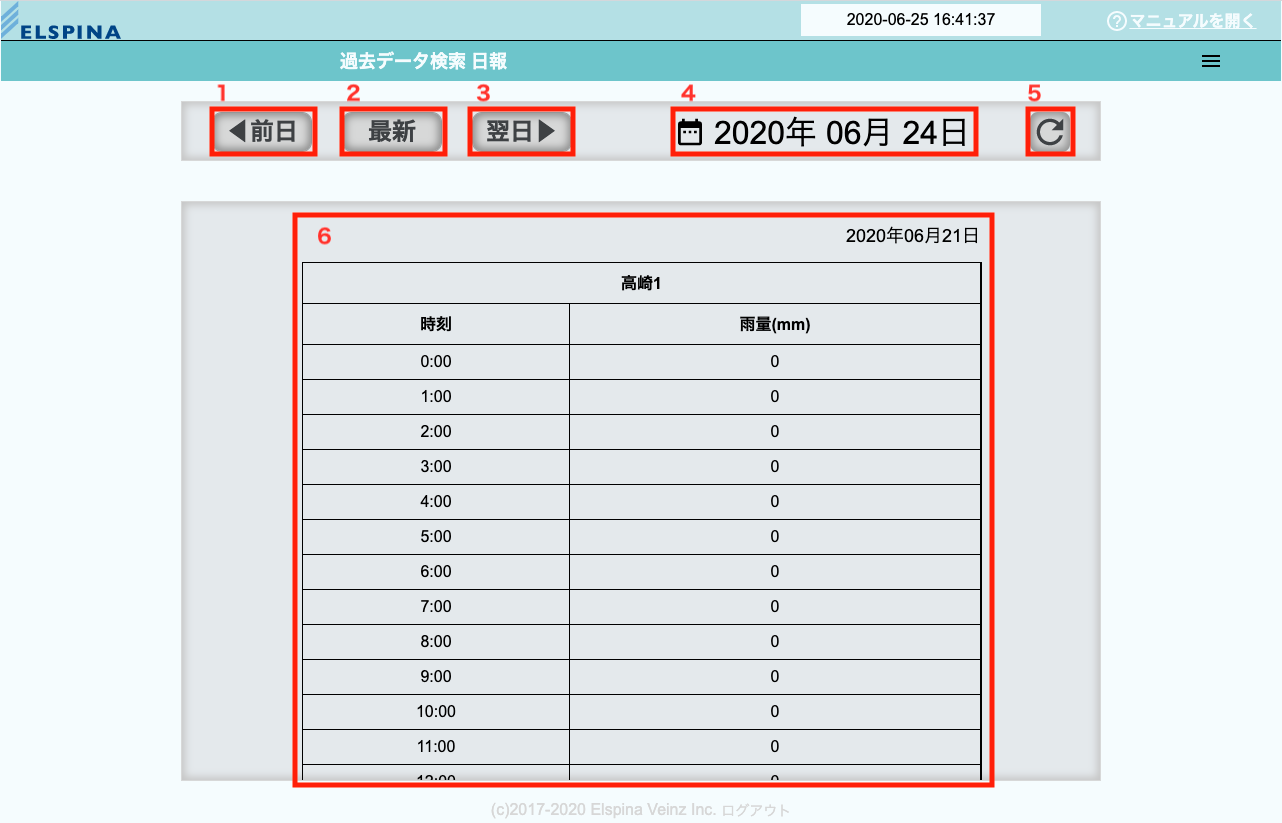
Task: Click the reload arrow icon
Action: pyautogui.click(x=1050, y=132)
